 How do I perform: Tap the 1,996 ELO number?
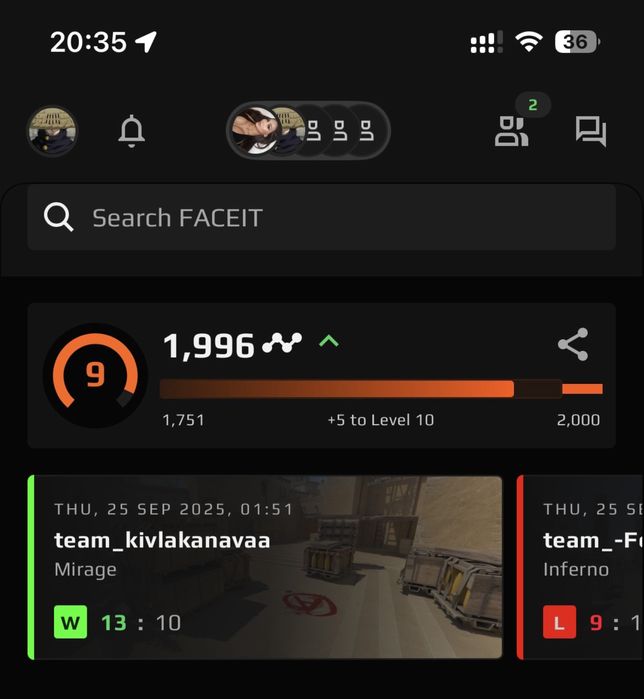[209, 346]
